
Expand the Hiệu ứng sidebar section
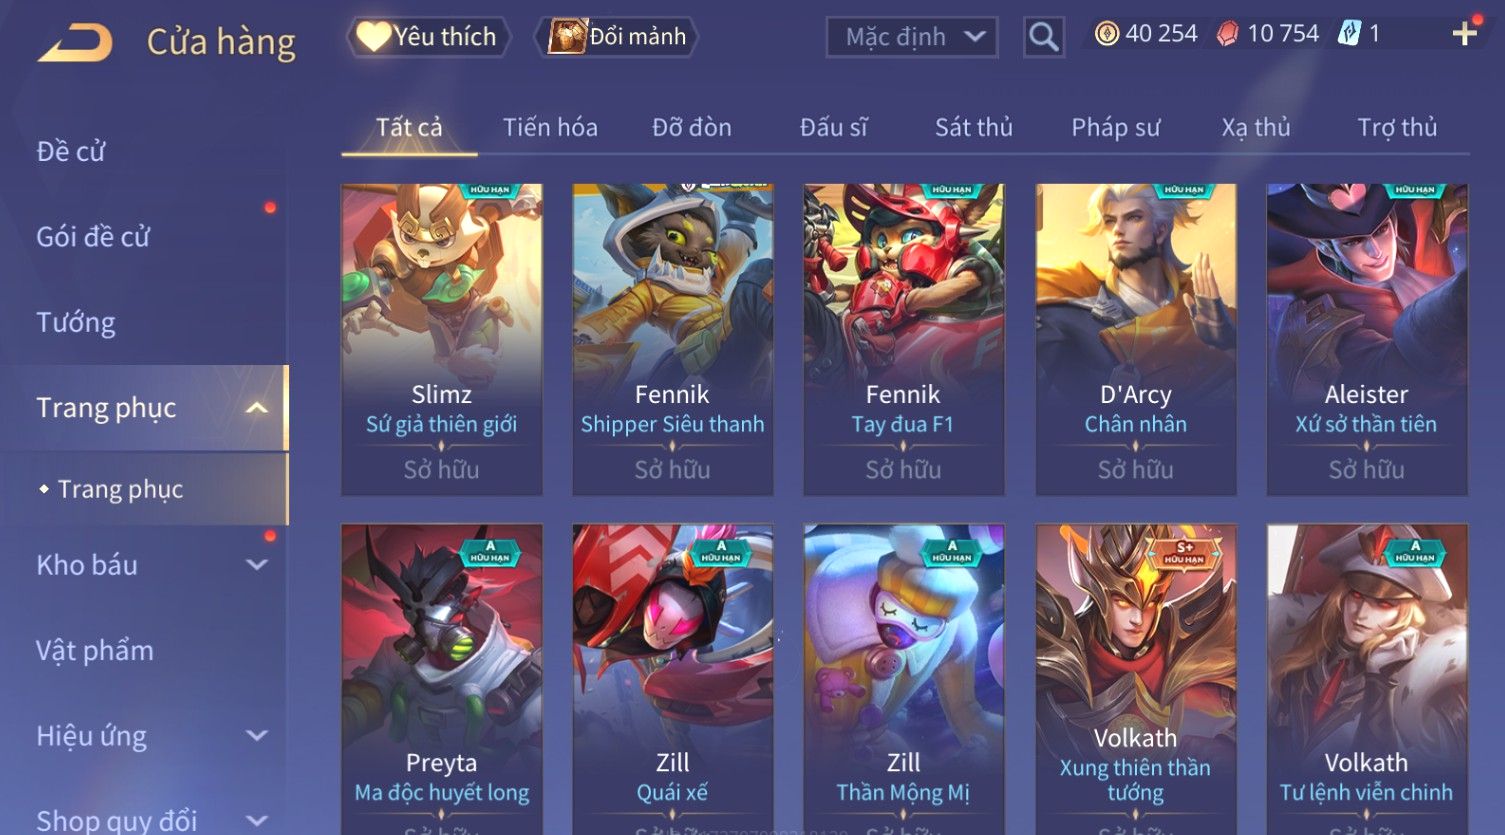click(257, 736)
